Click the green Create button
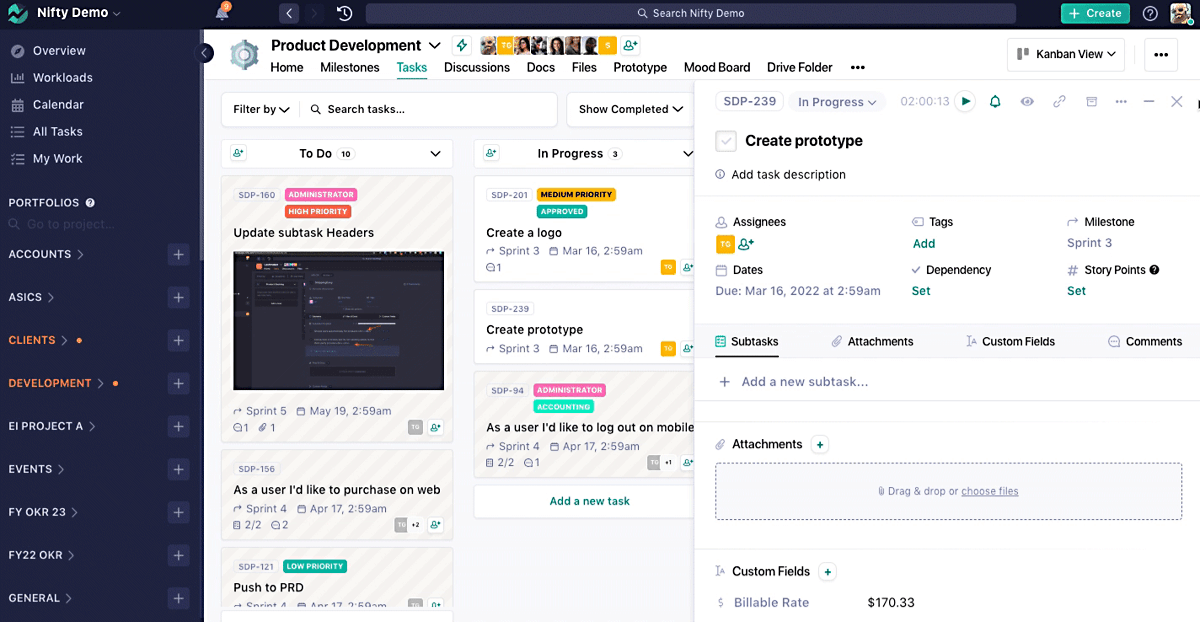 [1095, 13]
